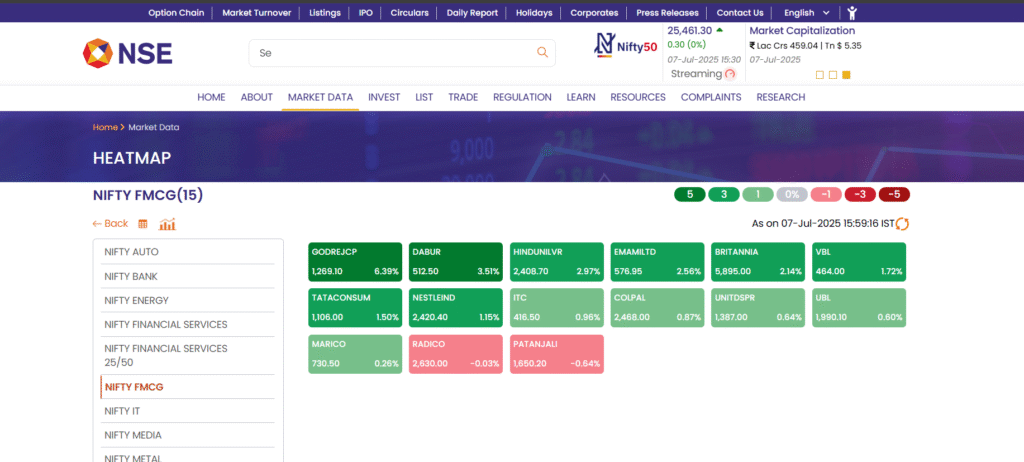
Task: Select second carousel square indicator
Action: point(833,75)
